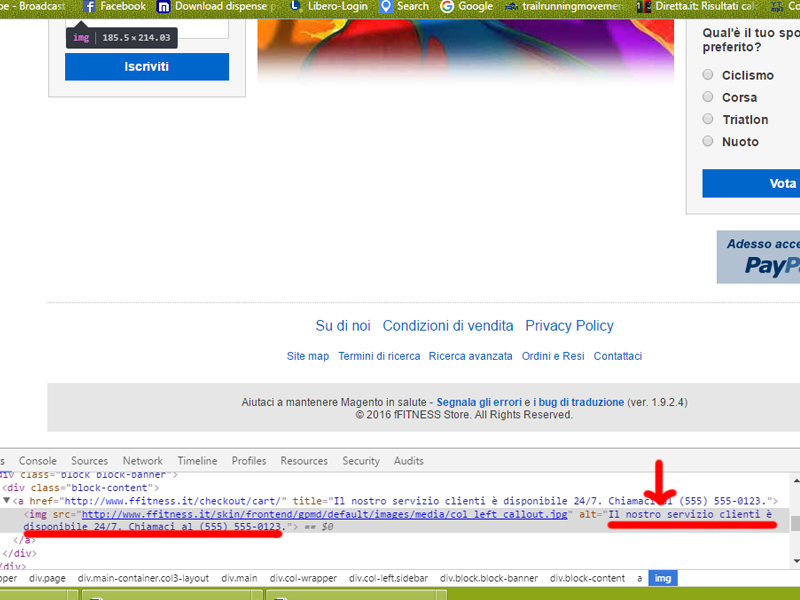Select the Corsa radio button
800x600 pixels.
(x=708, y=97)
